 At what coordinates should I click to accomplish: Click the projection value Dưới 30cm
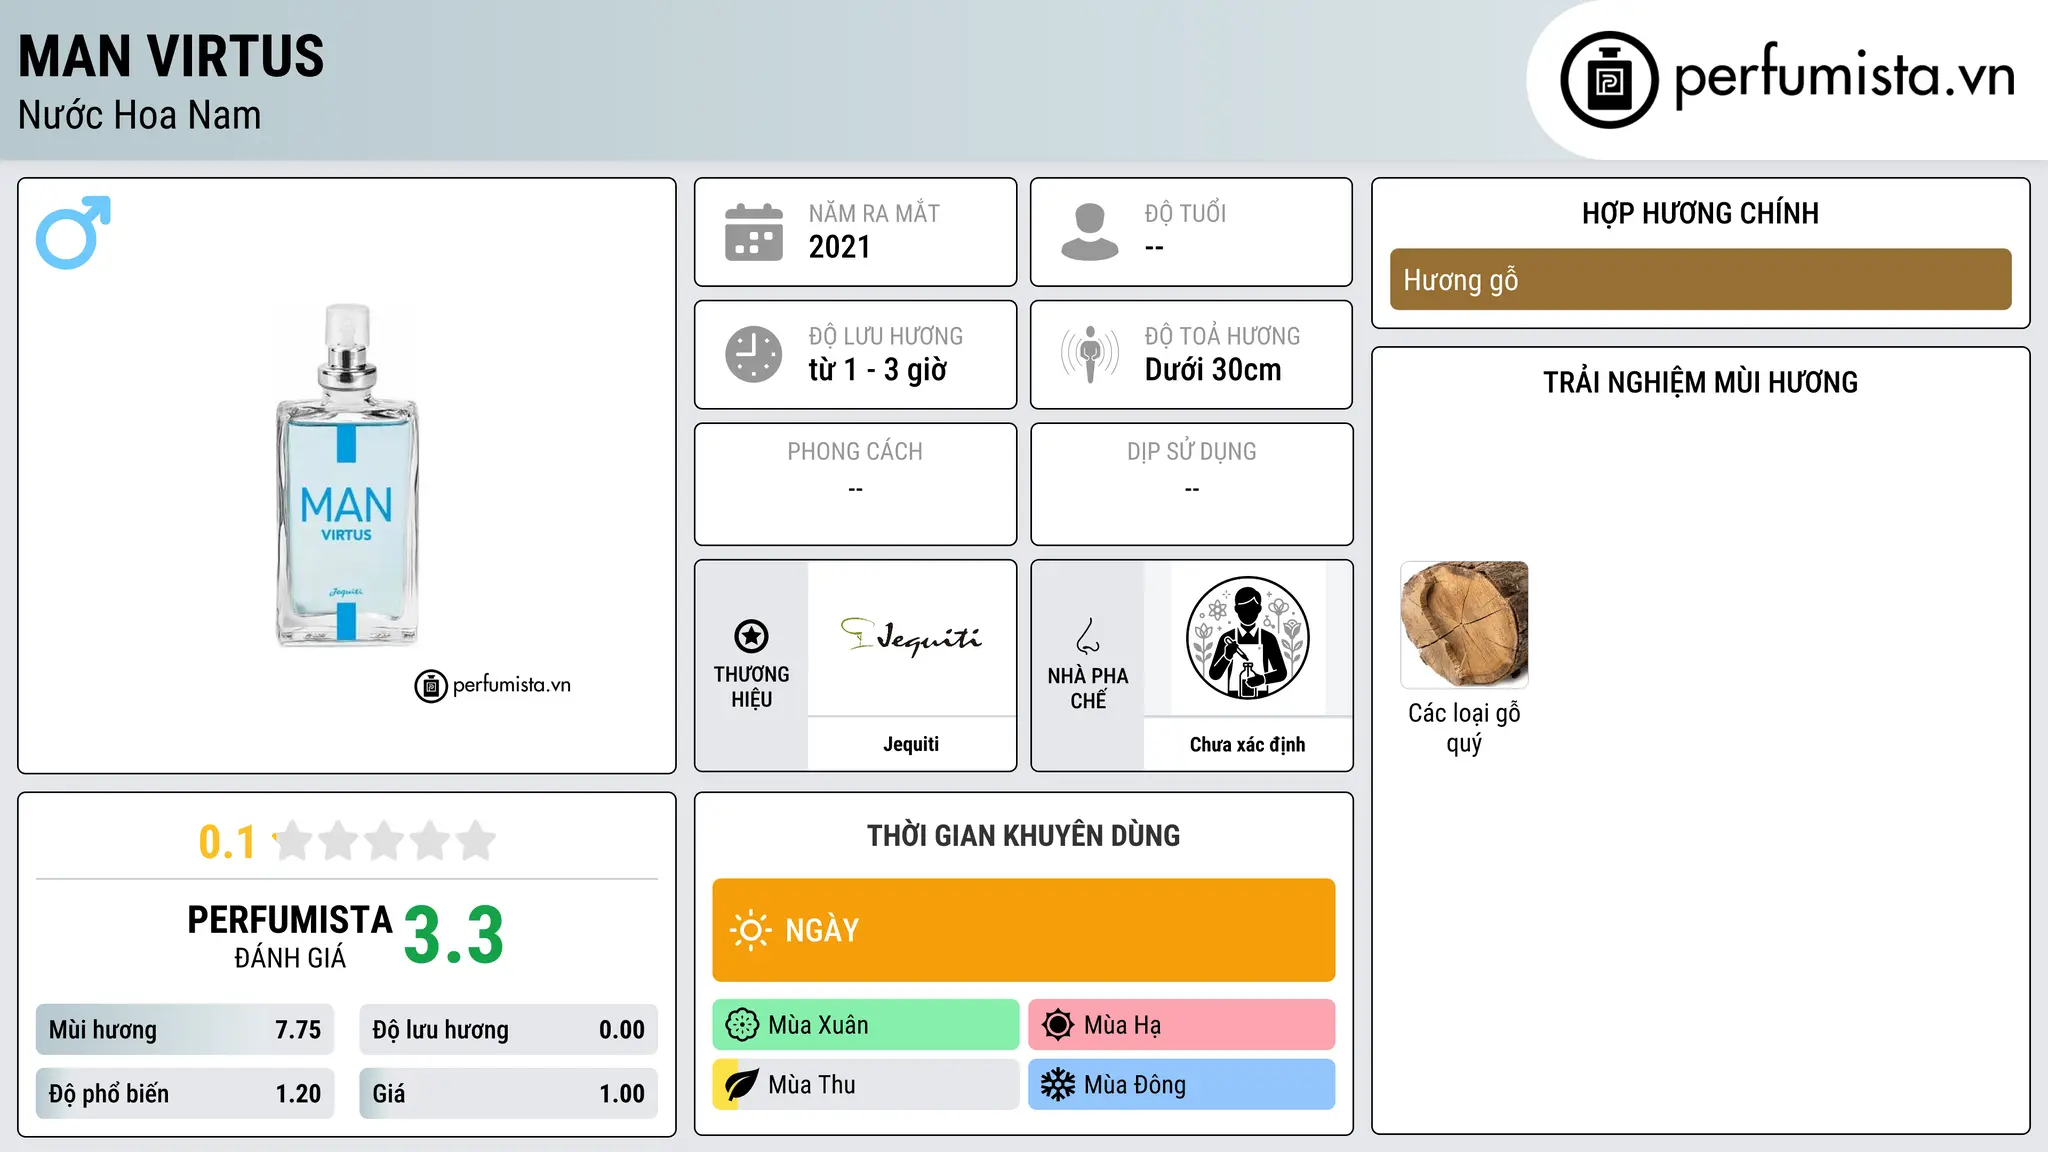[1212, 370]
